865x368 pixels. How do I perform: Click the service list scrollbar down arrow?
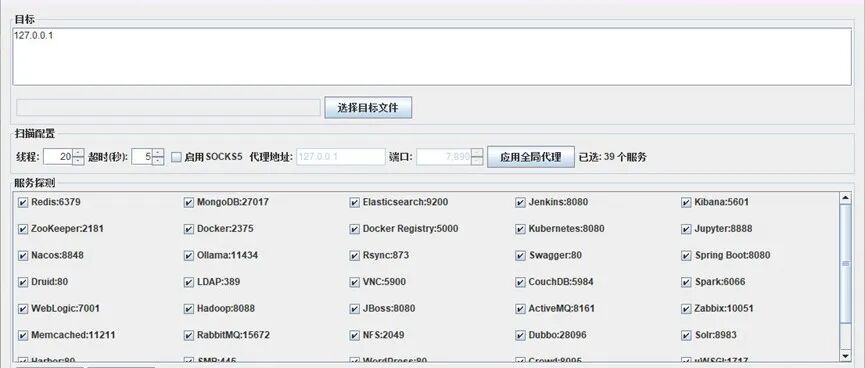(x=845, y=356)
